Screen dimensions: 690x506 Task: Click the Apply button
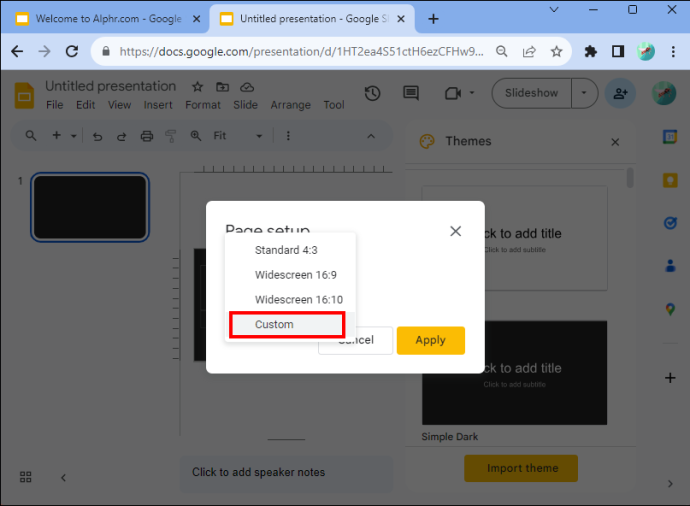[x=430, y=340]
